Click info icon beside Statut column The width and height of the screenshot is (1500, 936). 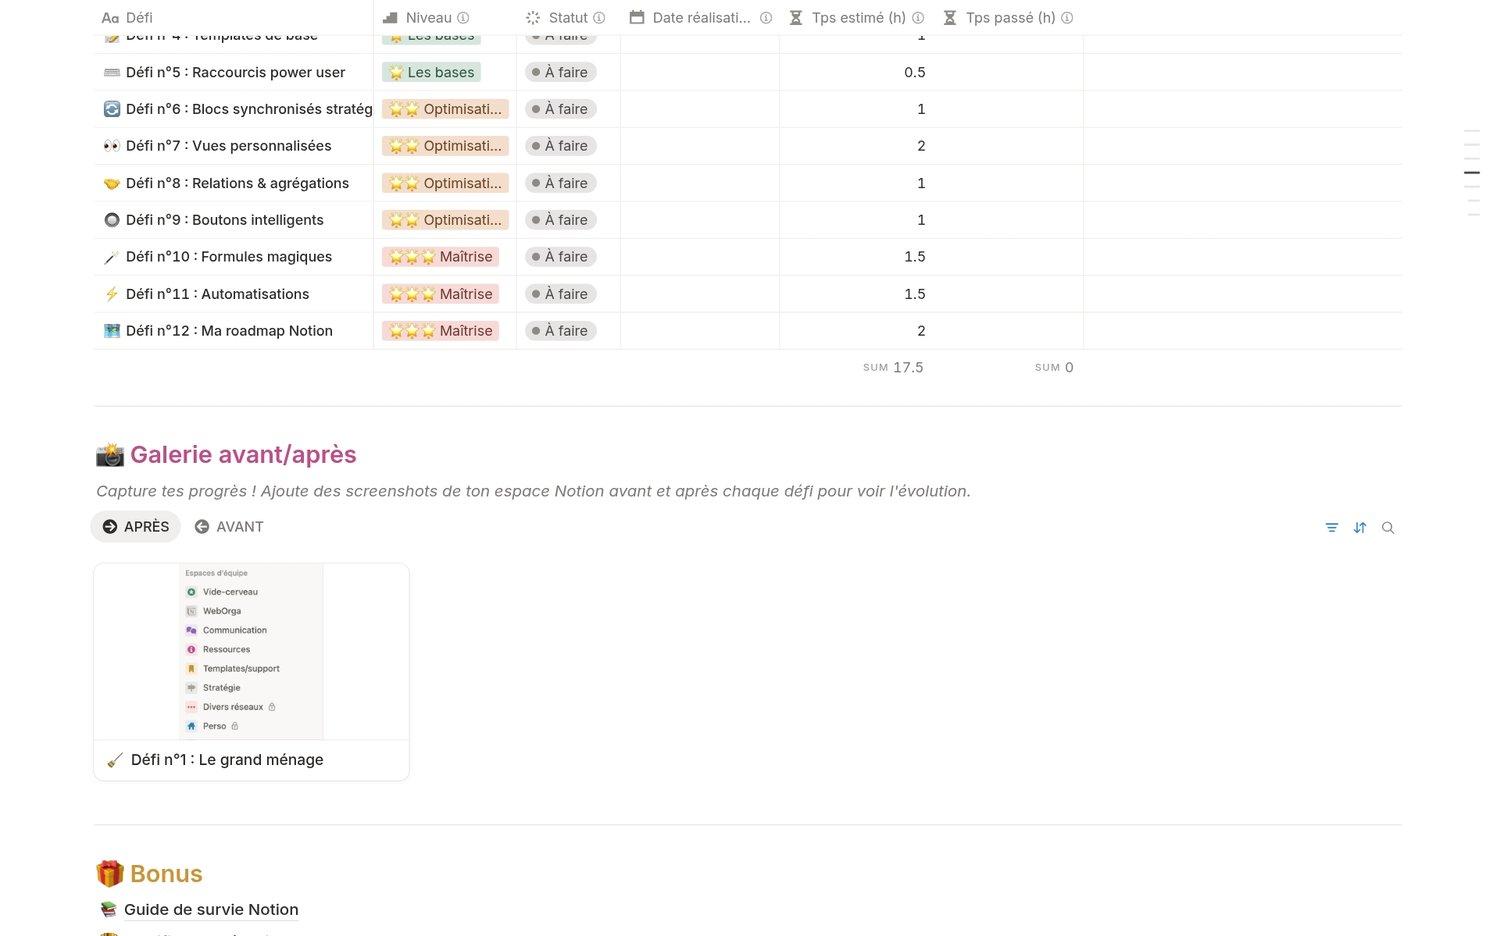[x=599, y=18]
